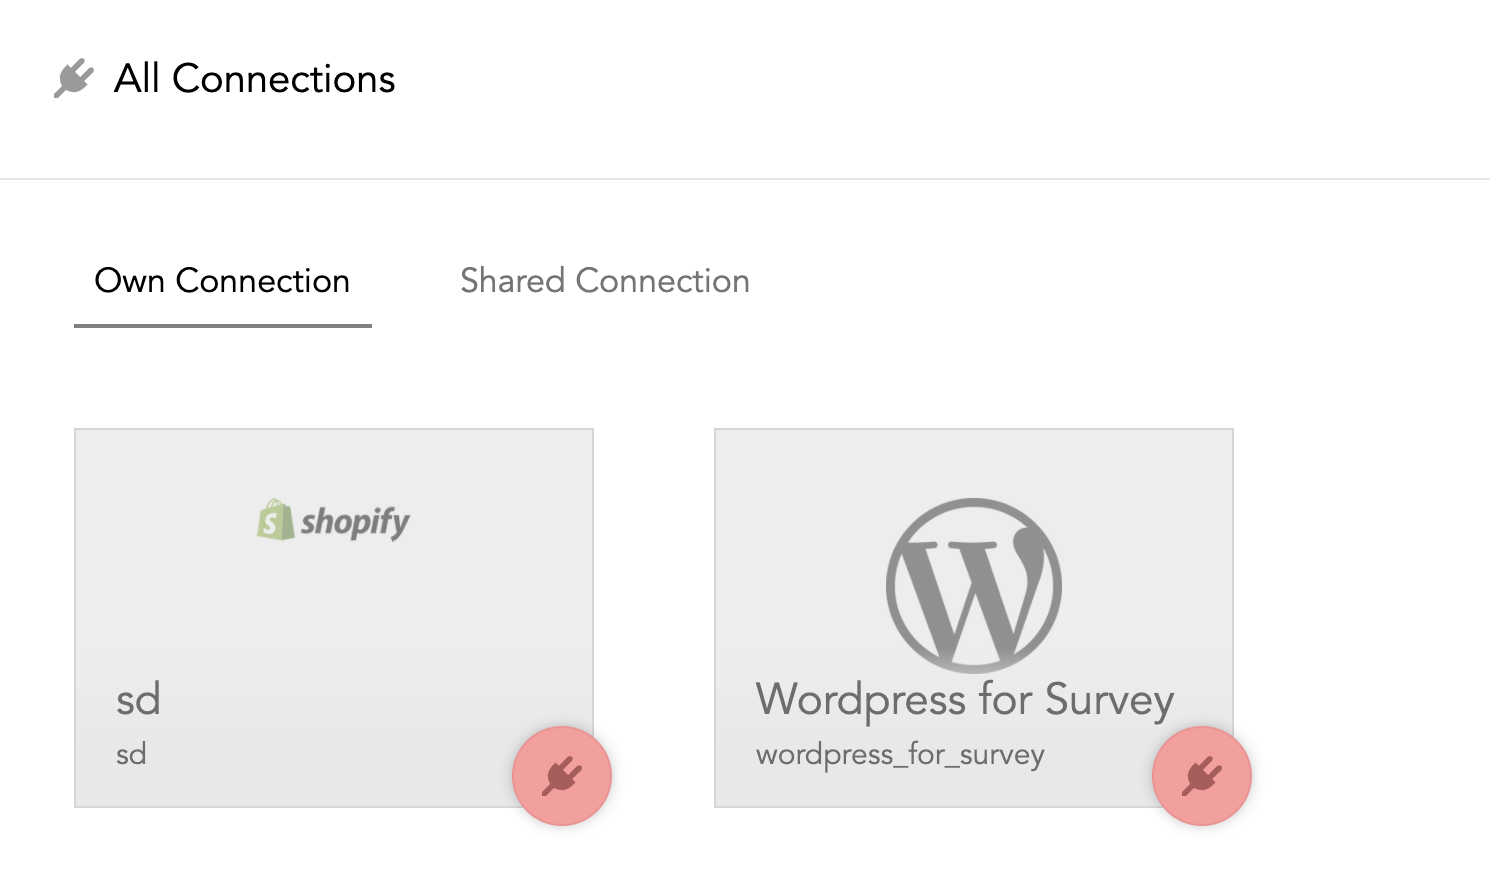The height and width of the screenshot is (894, 1490).
Task: Open the "Wordpress for Survey" title link
Action: [x=964, y=699]
